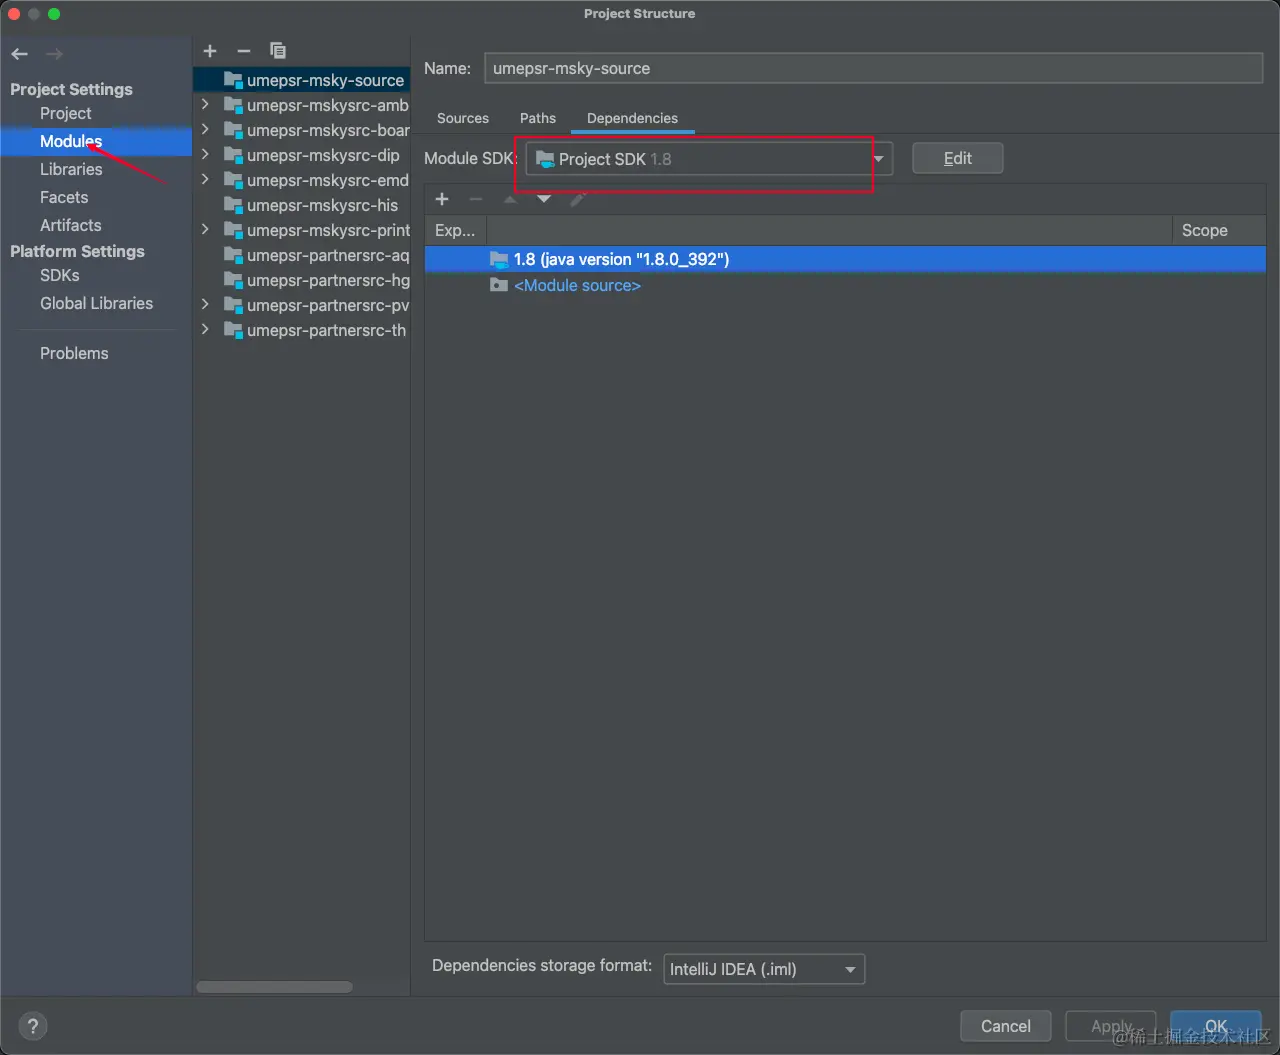Click the edit dependency pencil icon
Viewport: 1280px width, 1055px height.
[578, 199]
